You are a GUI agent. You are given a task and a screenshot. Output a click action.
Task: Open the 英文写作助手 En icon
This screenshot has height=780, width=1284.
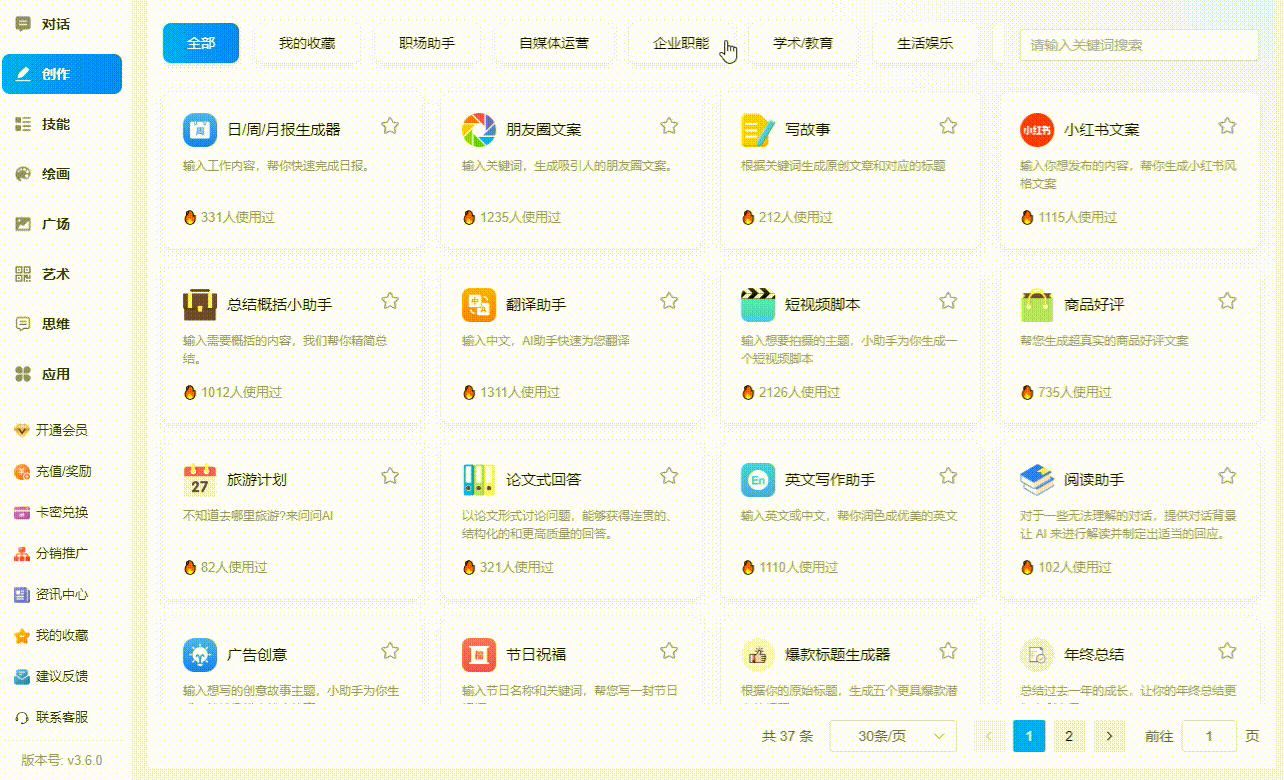tap(758, 480)
